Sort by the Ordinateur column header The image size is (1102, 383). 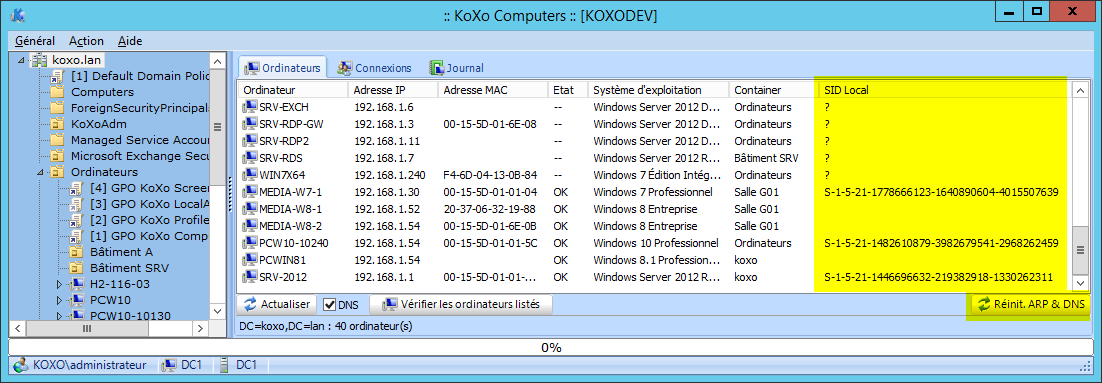292,90
